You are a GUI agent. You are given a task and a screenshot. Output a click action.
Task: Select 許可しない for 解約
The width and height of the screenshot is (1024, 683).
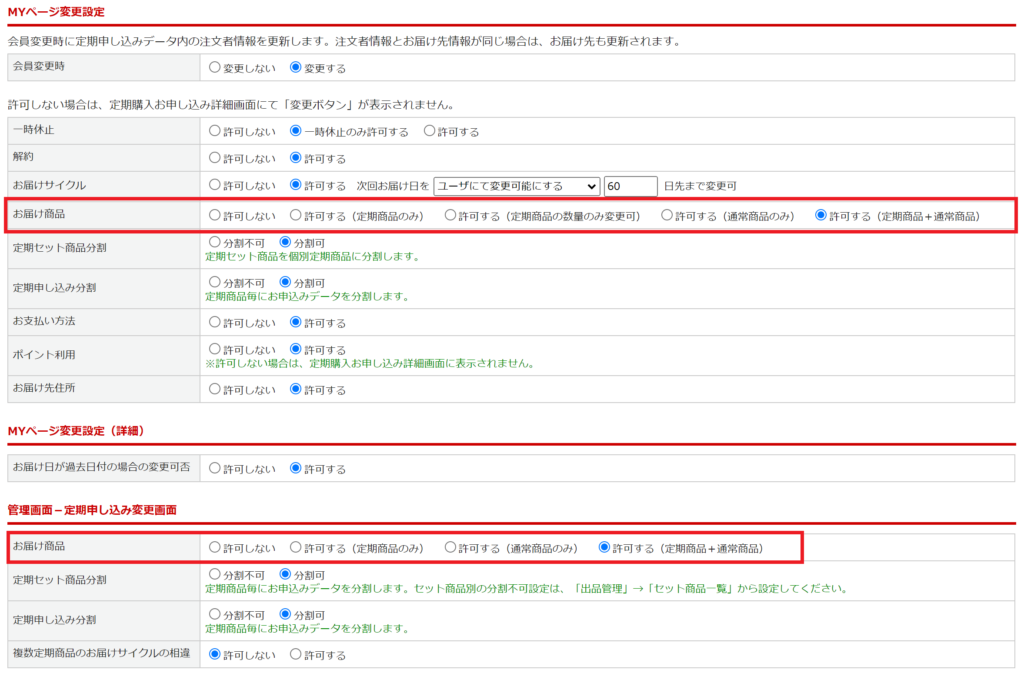pos(214,157)
